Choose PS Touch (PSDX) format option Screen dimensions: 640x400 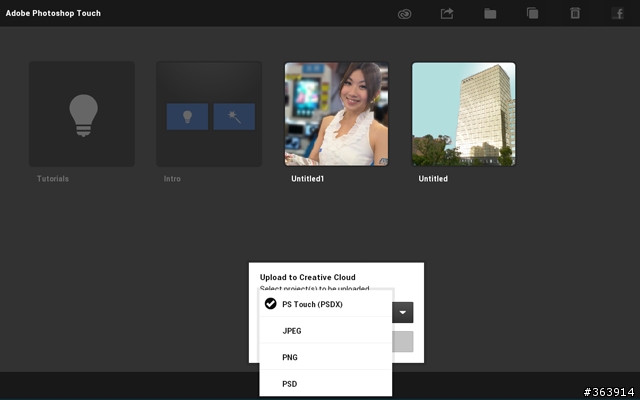click(326, 304)
